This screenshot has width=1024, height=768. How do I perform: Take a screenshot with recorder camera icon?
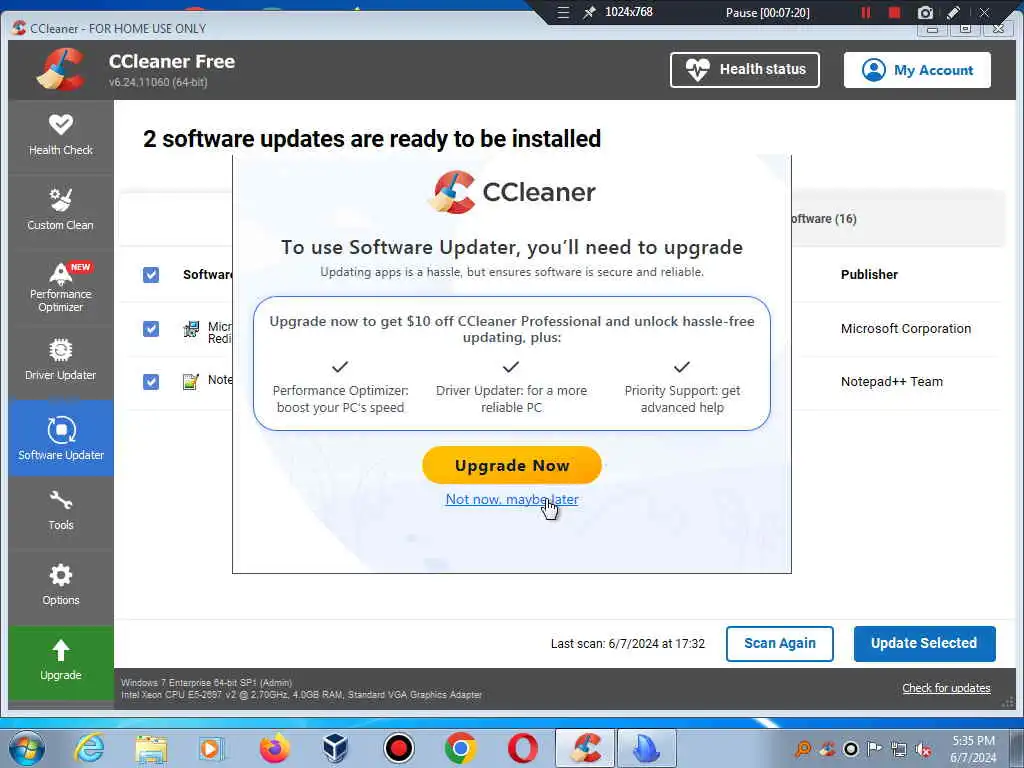coord(925,12)
